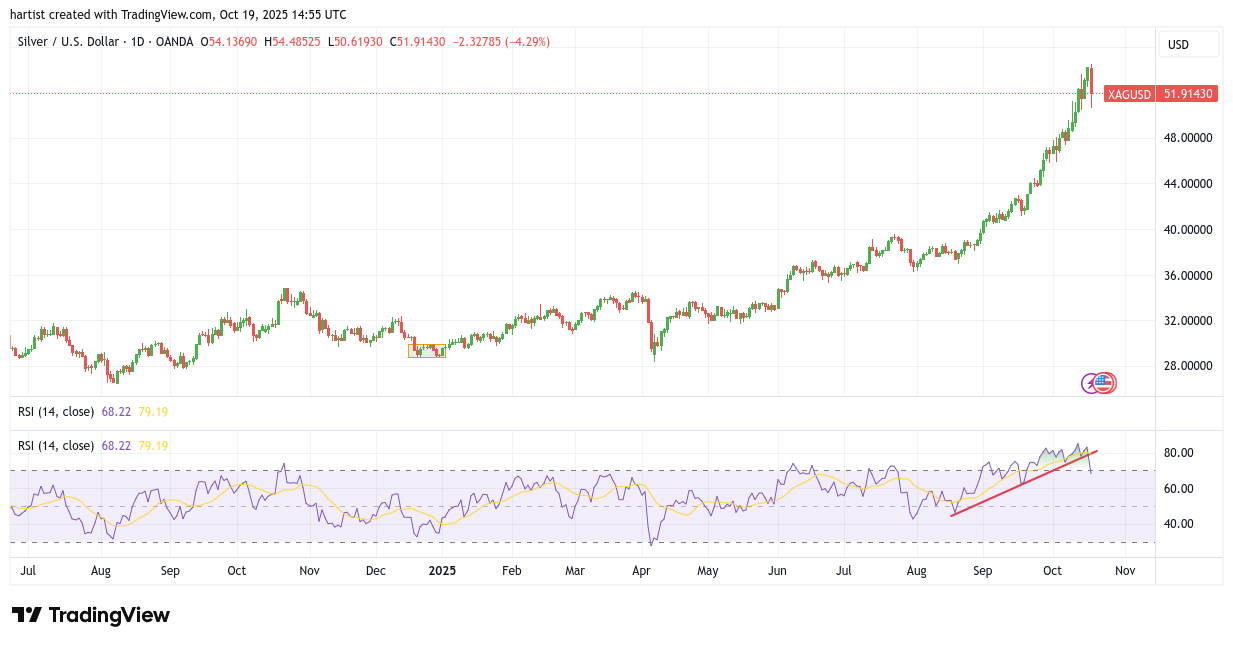Click the 2025 label on the time axis

coord(442,571)
